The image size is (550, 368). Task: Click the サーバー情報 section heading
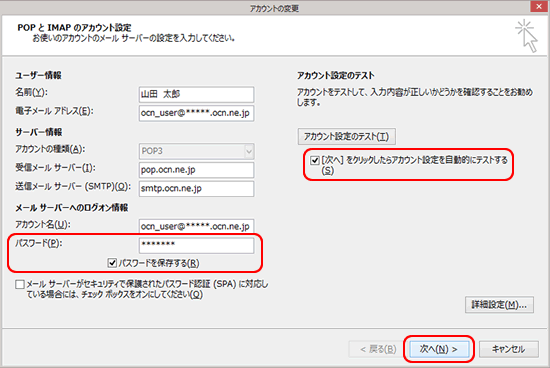[x=39, y=132]
